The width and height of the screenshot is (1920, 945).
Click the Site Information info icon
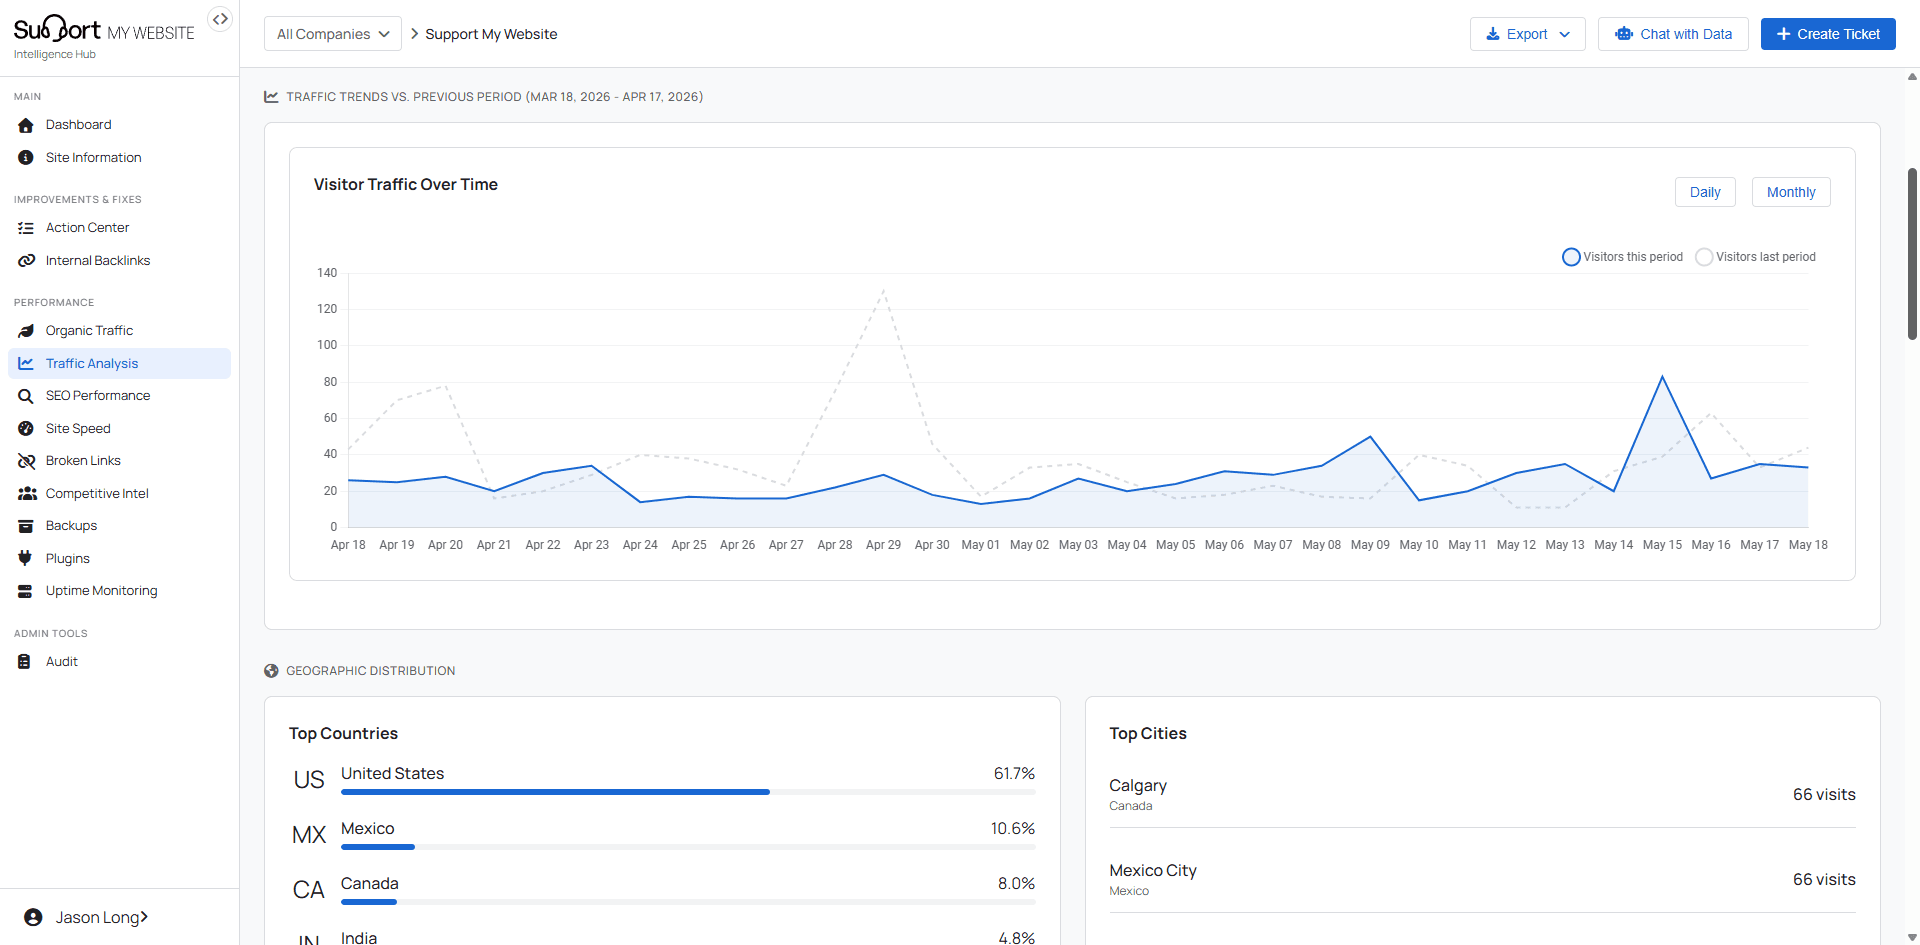coord(26,158)
